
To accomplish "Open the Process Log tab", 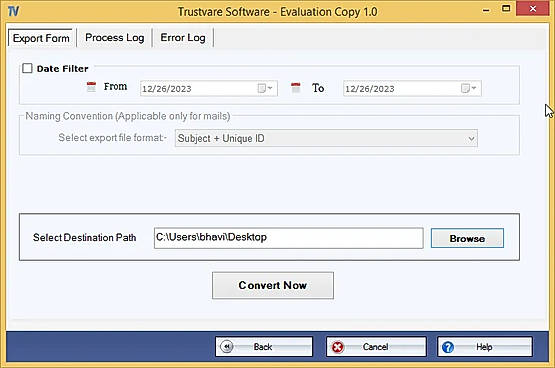I will (x=115, y=38).
